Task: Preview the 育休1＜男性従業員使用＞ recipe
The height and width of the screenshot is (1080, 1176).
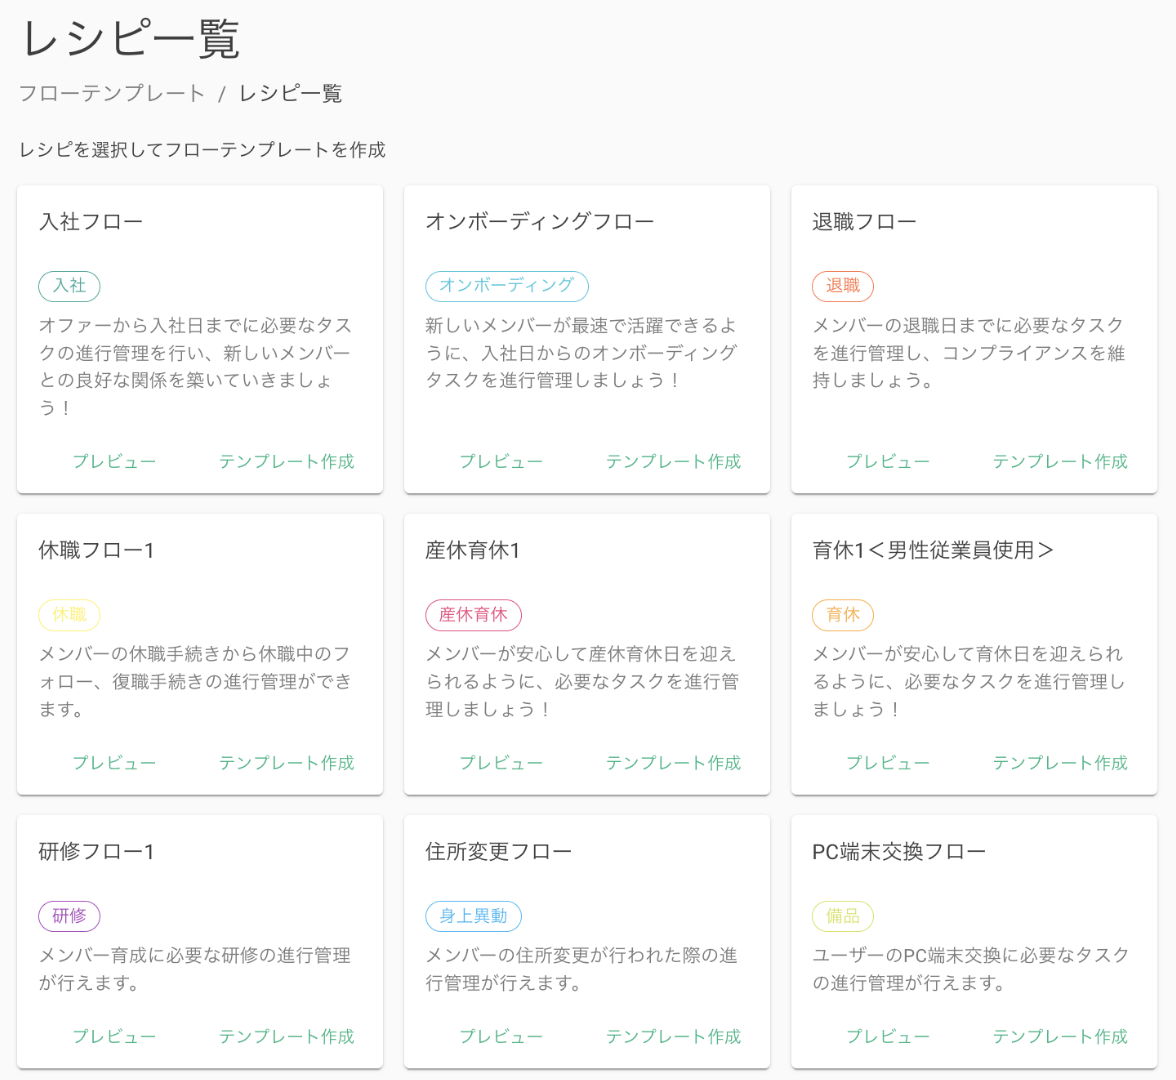Action: click(x=888, y=763)
